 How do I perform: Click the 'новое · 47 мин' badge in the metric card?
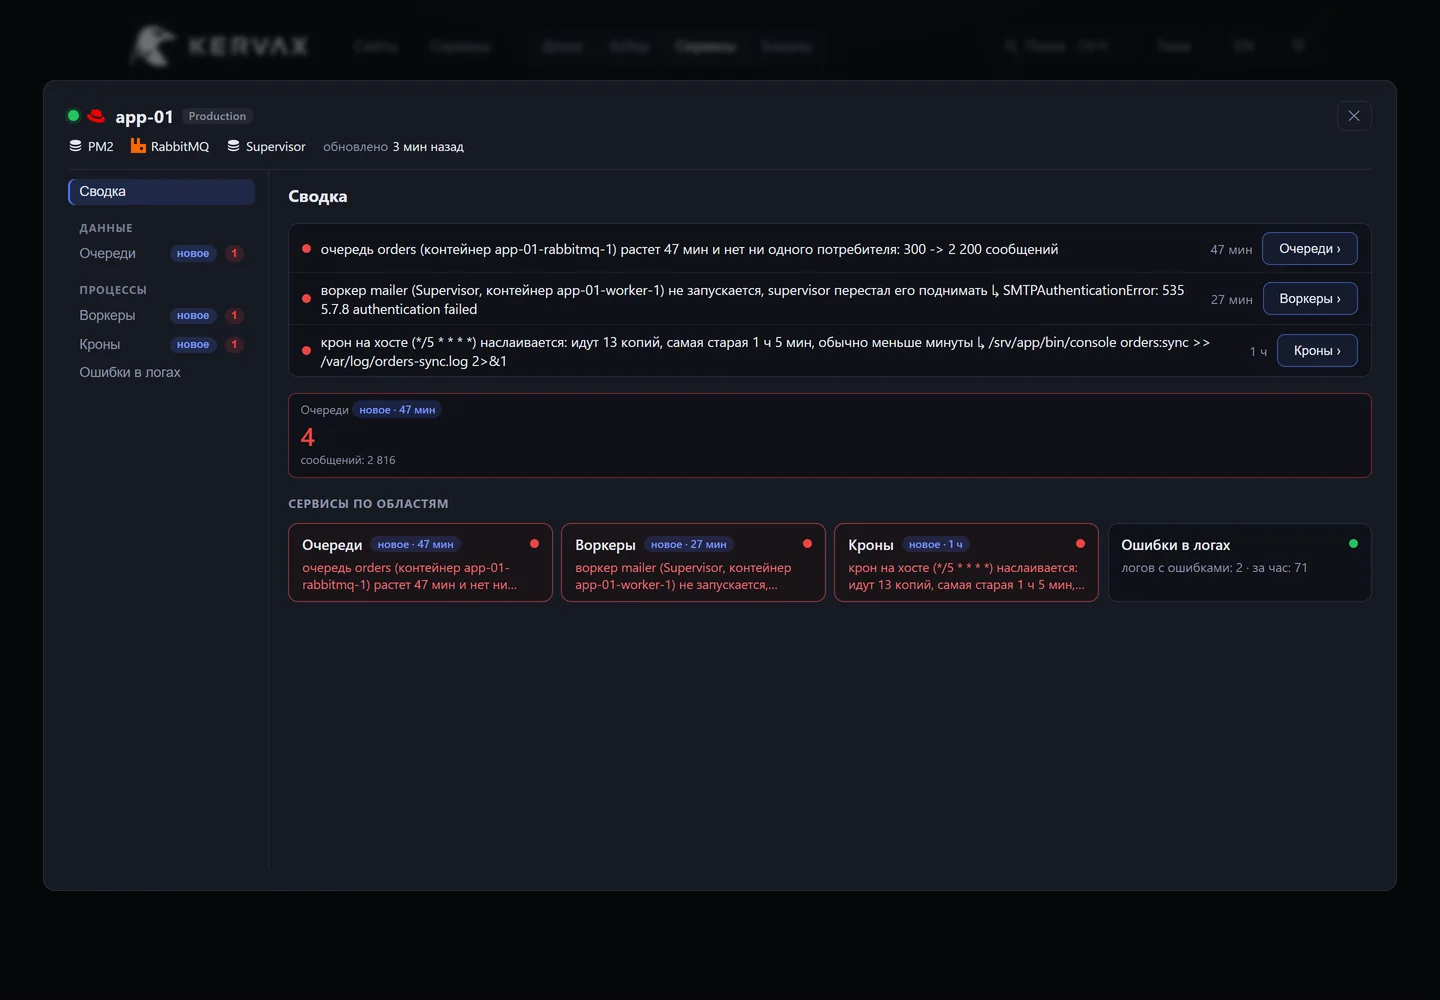(397, 410)
